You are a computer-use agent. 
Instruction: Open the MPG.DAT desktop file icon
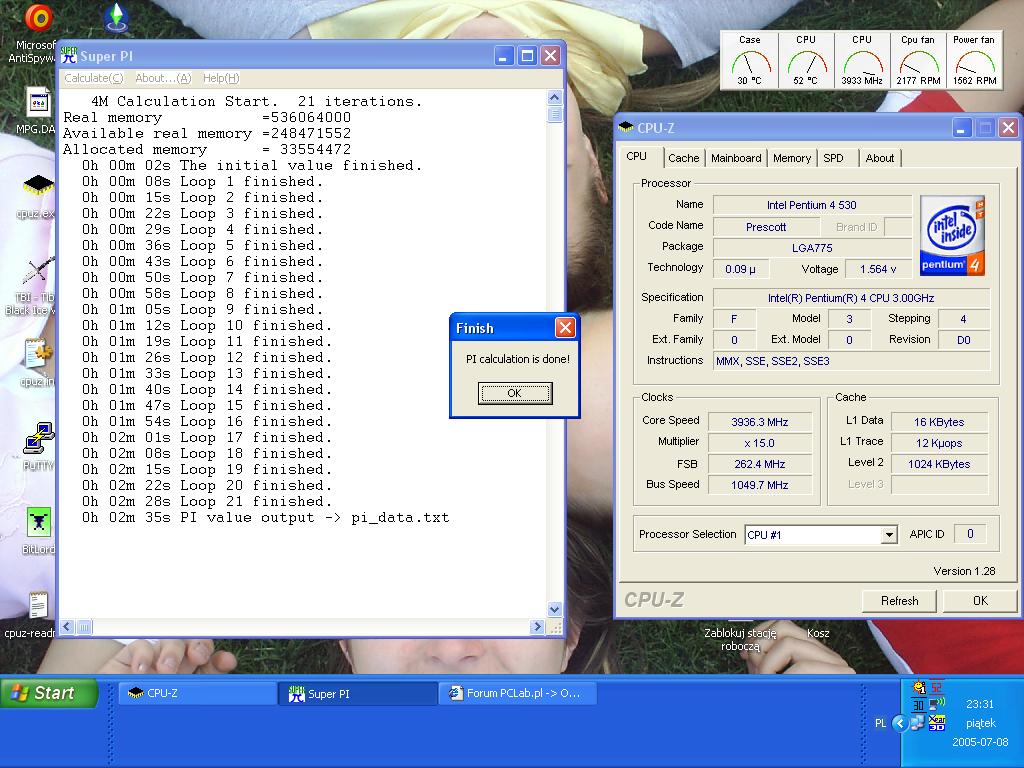pos(38,104)
